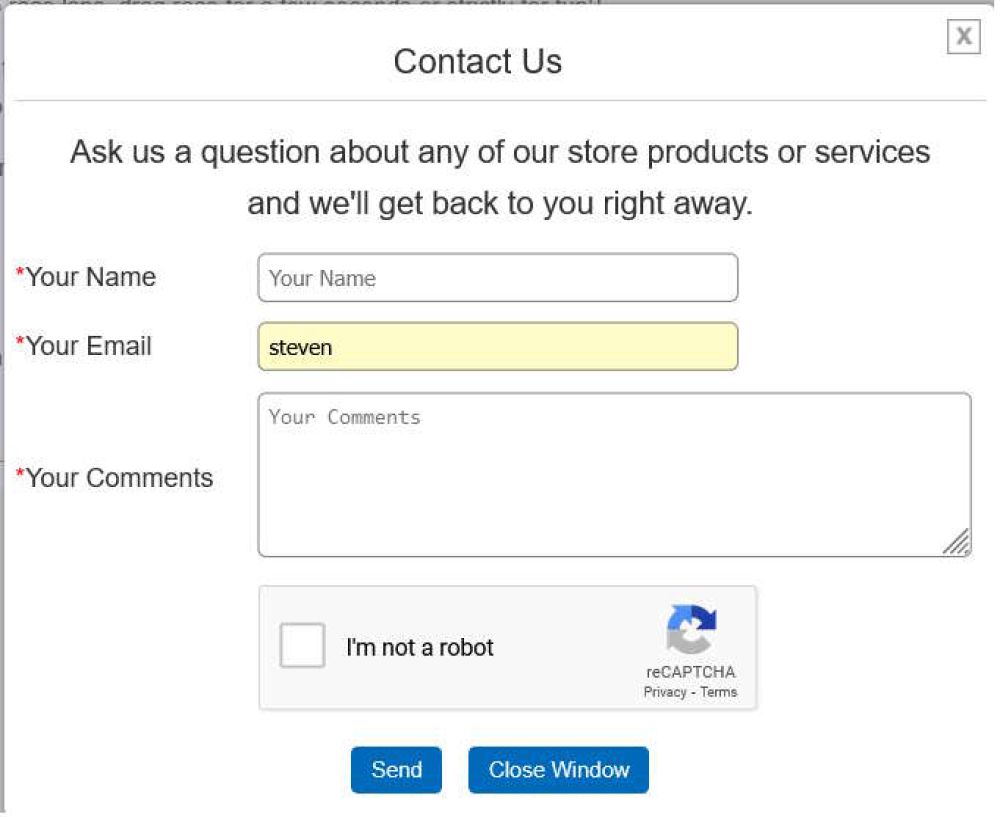This screenshot has height=817, width=1000.
Task: Click the red asterisk beside Your Name
Action: tap(20, 274)
